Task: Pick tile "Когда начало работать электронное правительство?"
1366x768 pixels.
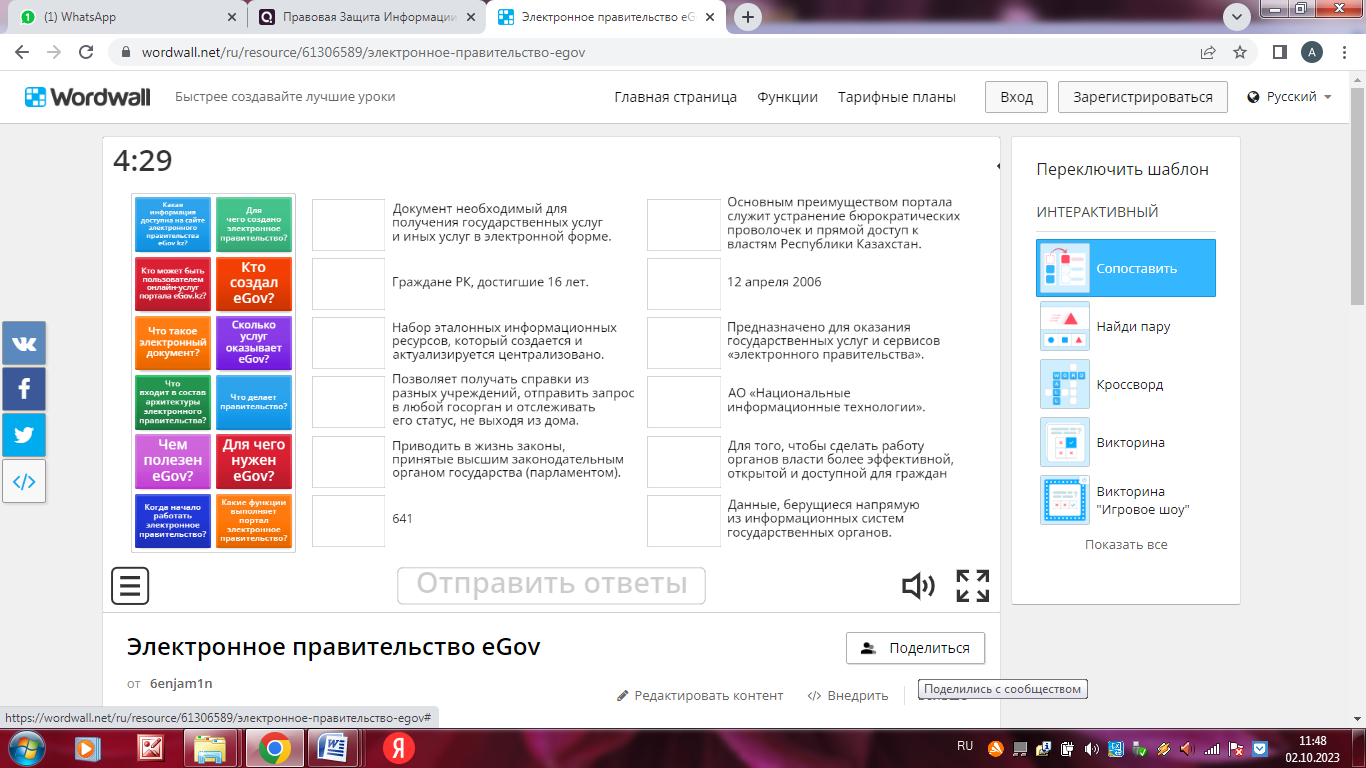Action: [x=173, y=521]
